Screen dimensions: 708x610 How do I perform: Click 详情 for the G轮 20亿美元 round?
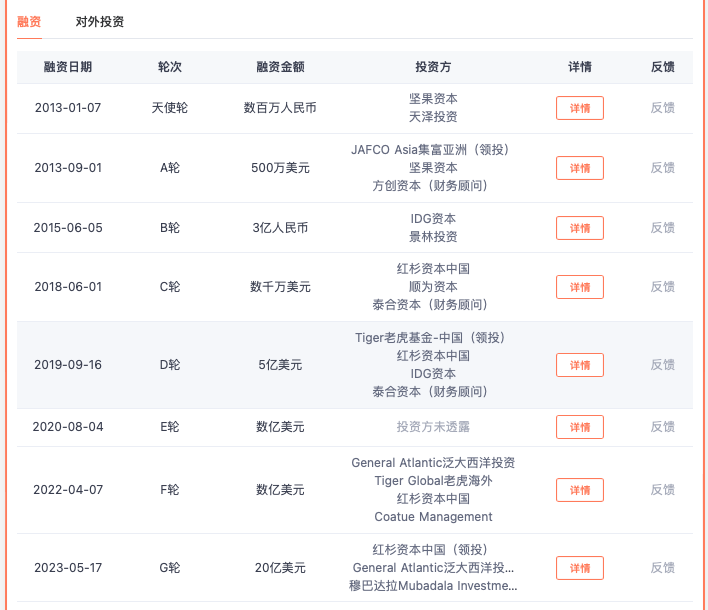coord(579,568)
